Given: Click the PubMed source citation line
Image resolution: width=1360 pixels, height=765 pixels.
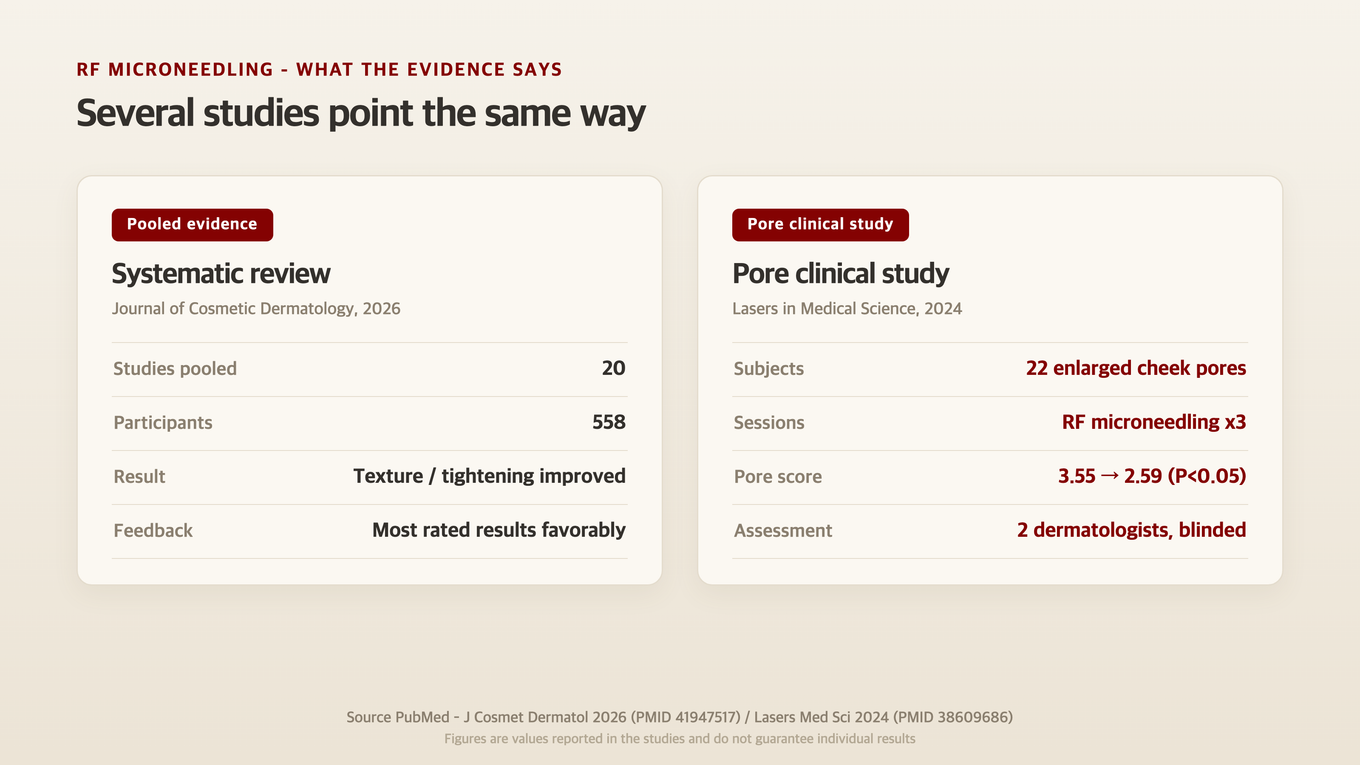Looking at the screenshot, I should [680, 717].
